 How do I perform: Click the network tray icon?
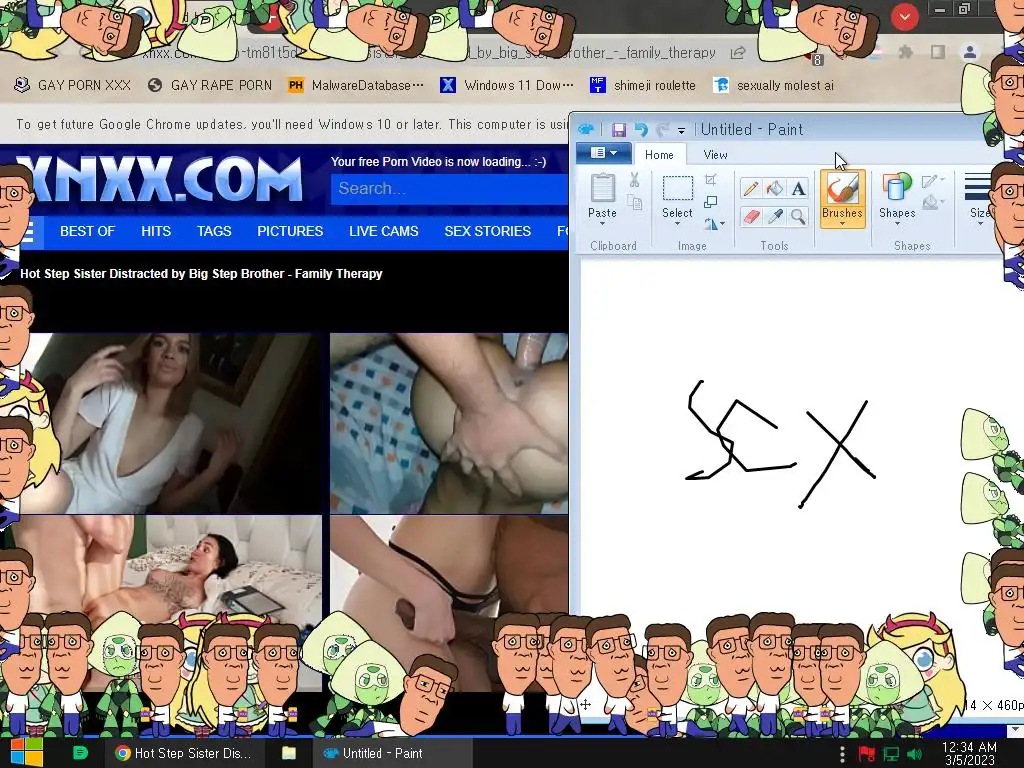[x=891, y=754]
